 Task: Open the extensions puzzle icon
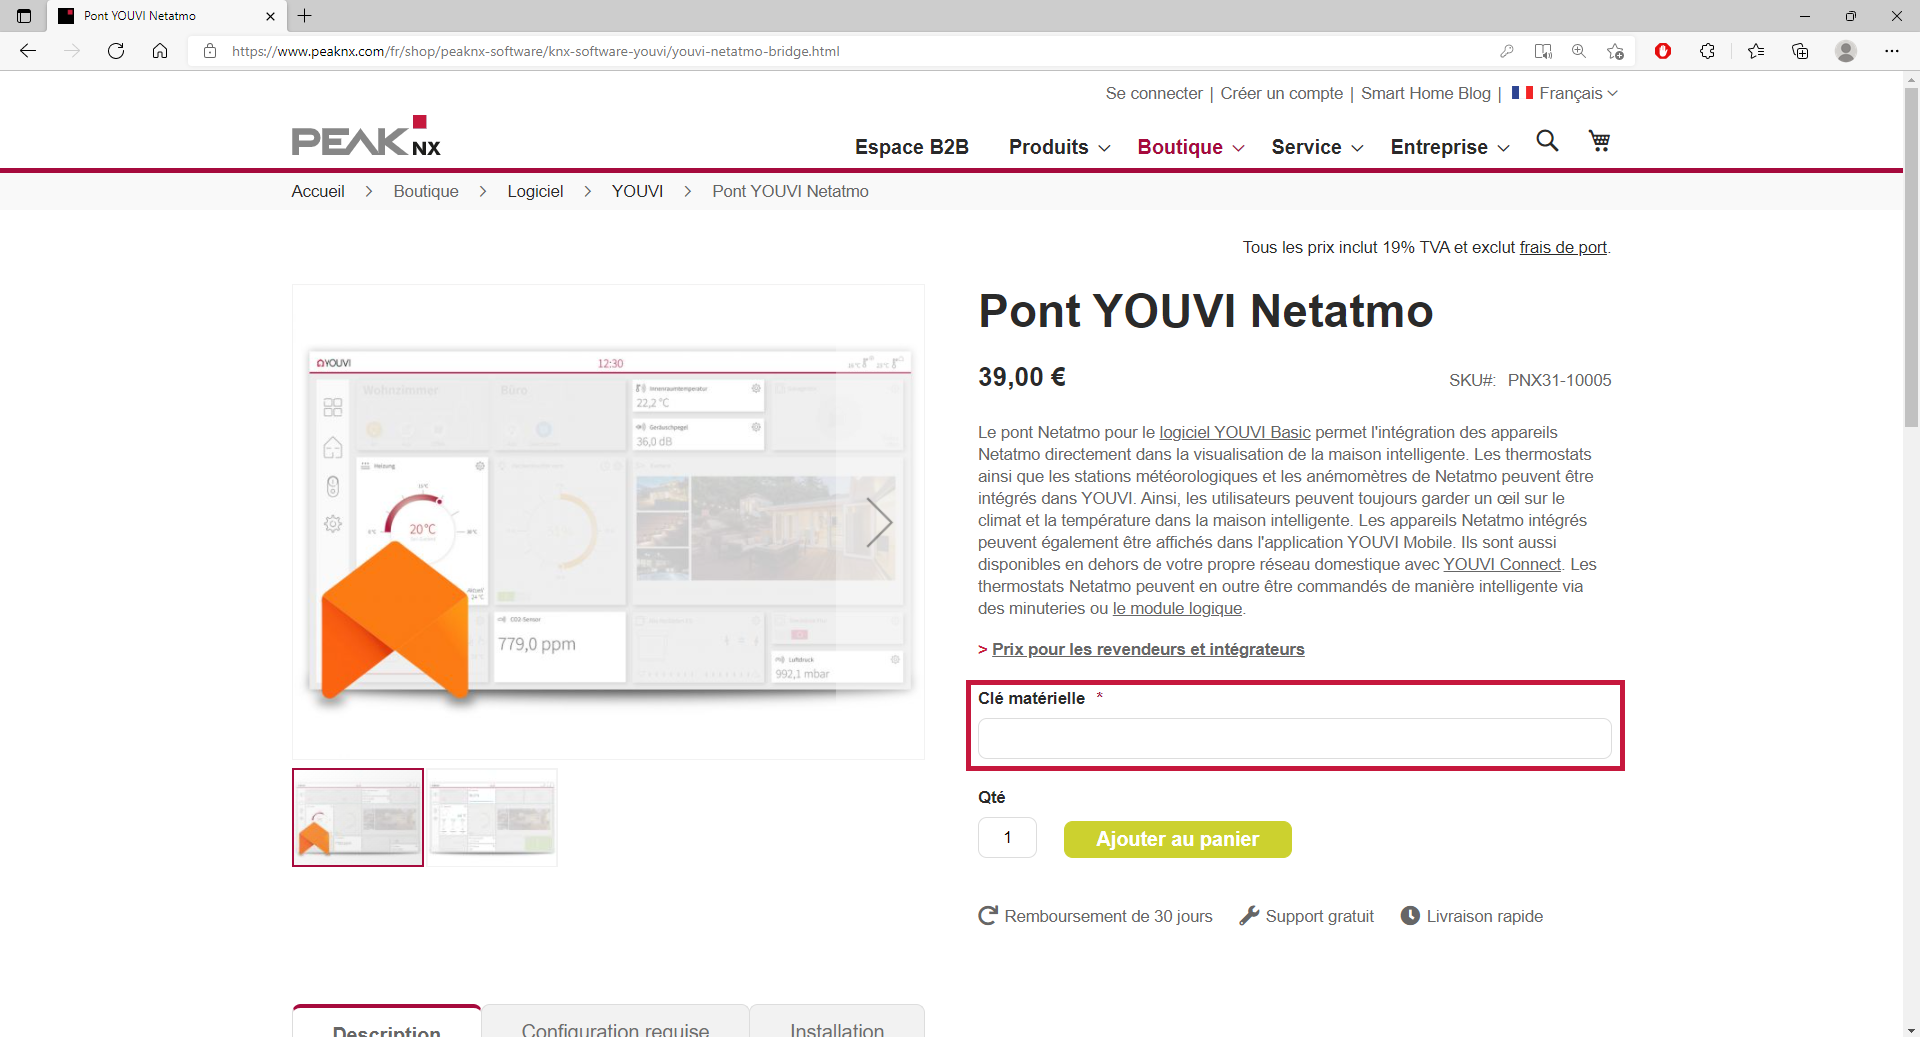coord(1708,51)
